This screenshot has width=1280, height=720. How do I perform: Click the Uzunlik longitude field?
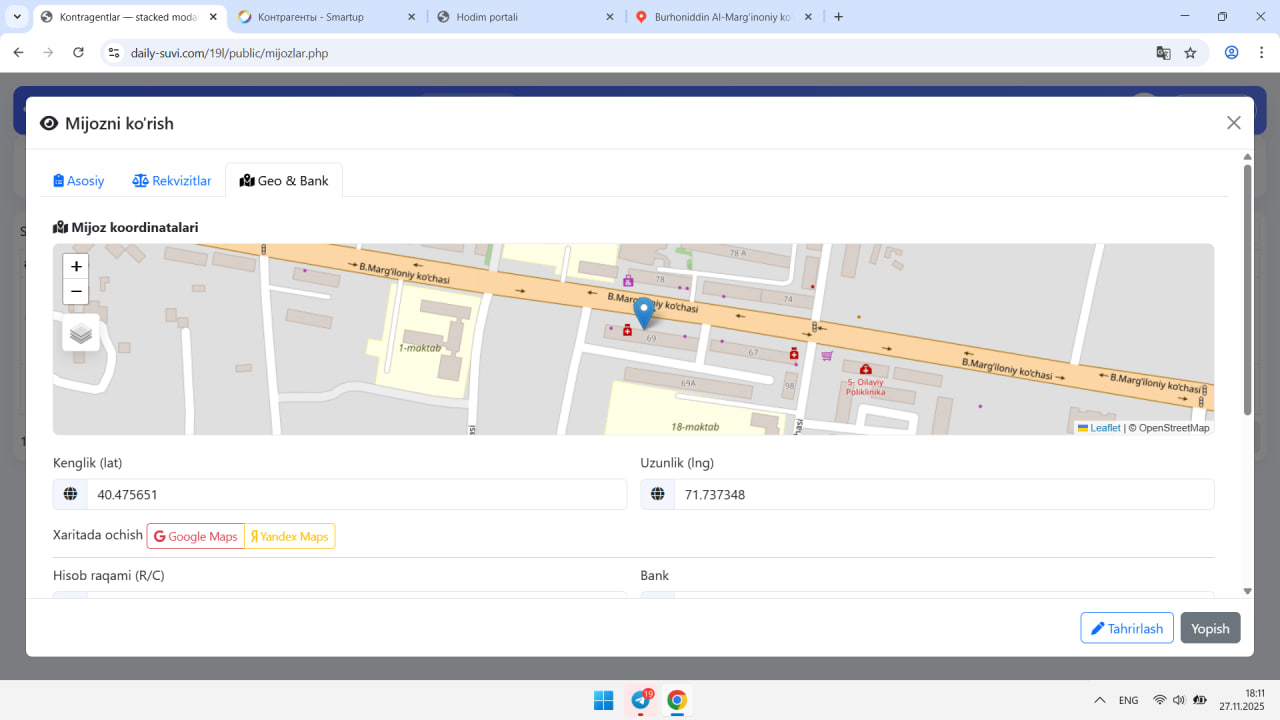(x=943, y=495)
